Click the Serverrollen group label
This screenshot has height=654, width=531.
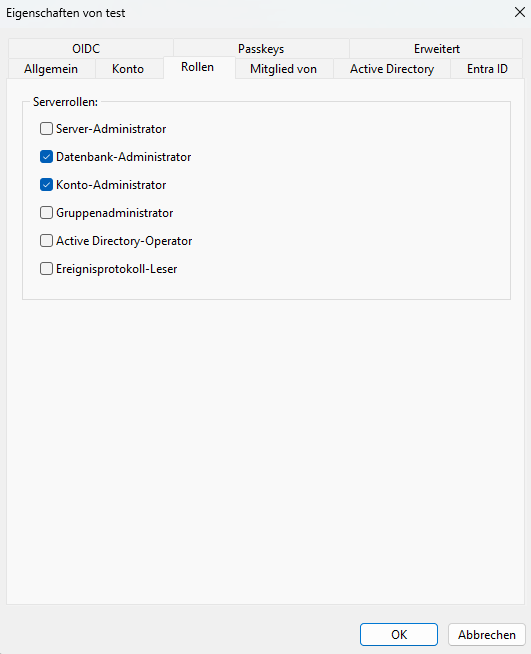65,102
